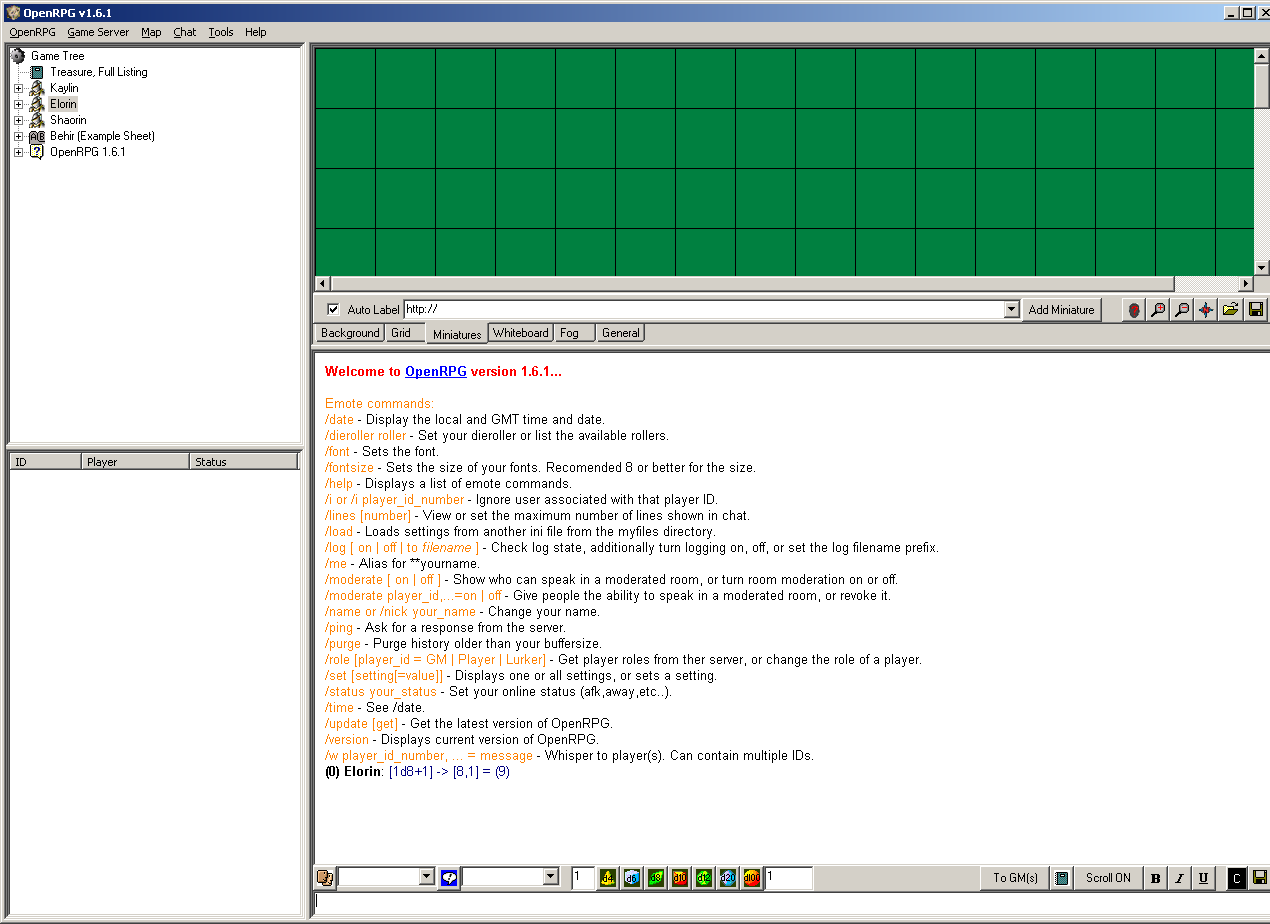Open the black text color swatch
1270x924 pixels.
tap(1236, 878)
